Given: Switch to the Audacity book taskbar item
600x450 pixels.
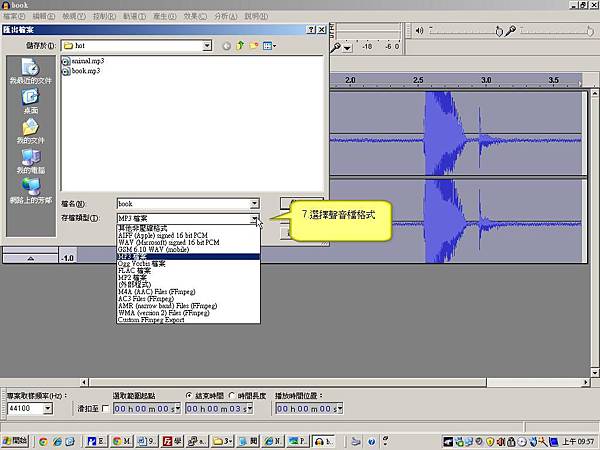Looking at the screenshot, I should 324,441.
